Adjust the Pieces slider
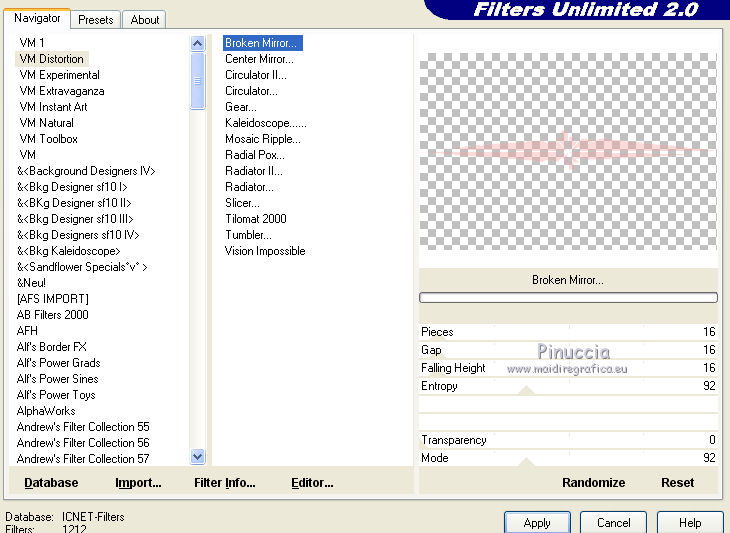This screenshot has height=533, width=730. pyautogui.click(x=568, y=332)
